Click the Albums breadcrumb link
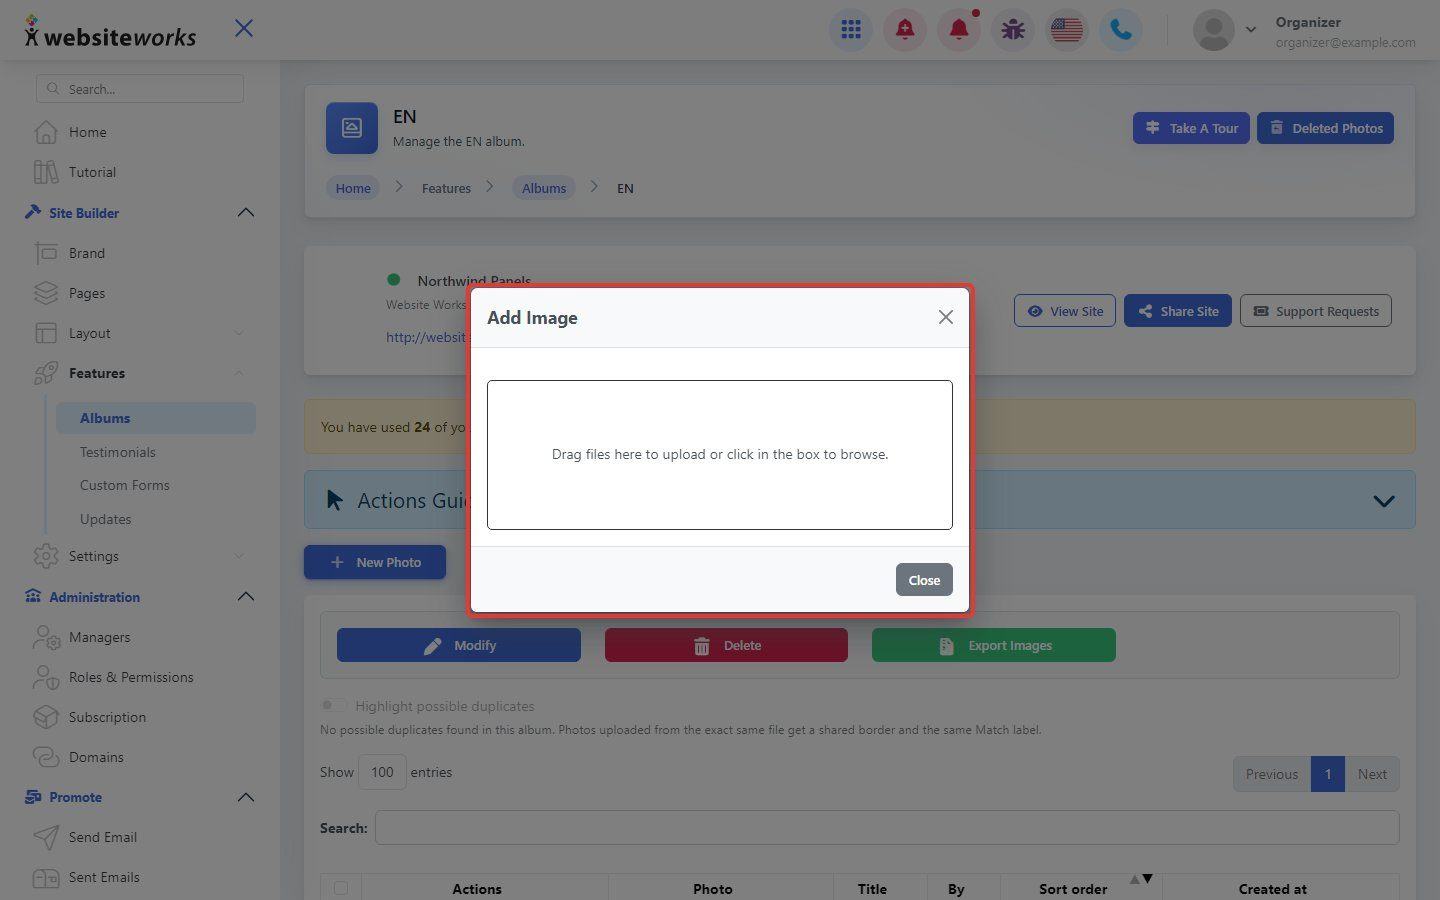 coord(544,188)
